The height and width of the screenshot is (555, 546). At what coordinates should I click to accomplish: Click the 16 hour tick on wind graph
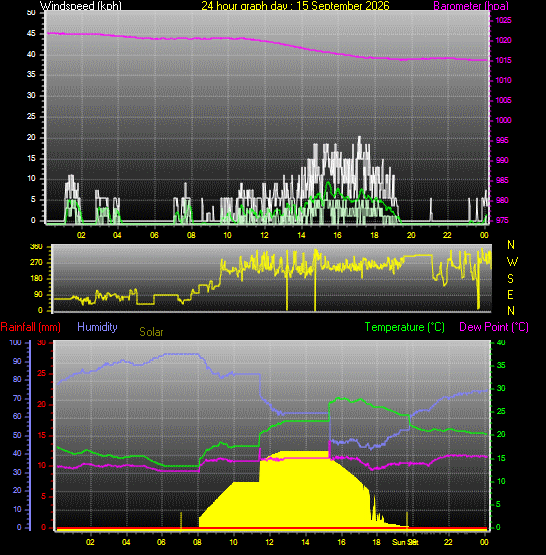pos(337,235)
